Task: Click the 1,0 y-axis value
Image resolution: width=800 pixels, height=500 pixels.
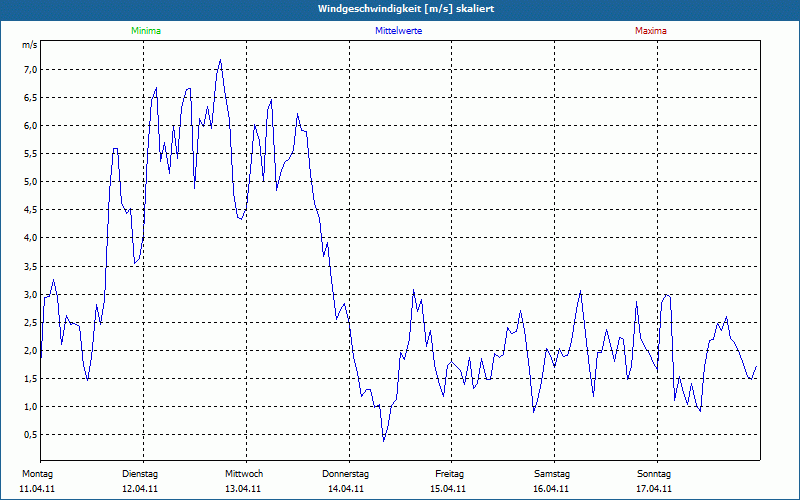Action: pyautogui.click(x=30, y=407)
